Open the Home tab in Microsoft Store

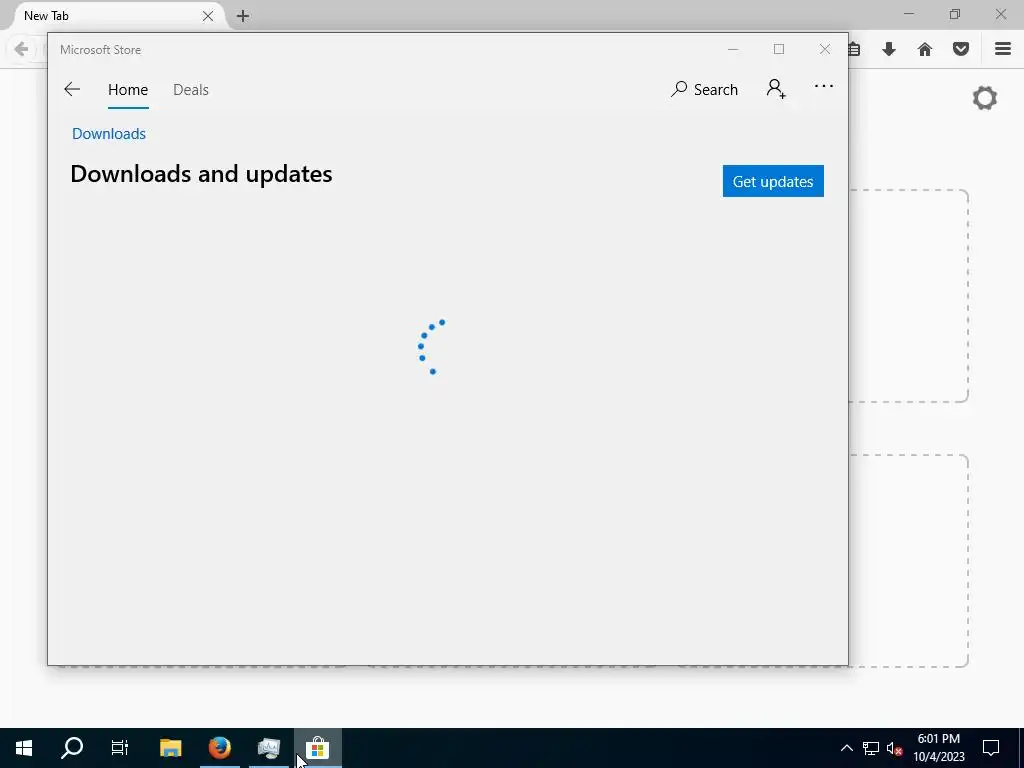click(x=128, y=89)
